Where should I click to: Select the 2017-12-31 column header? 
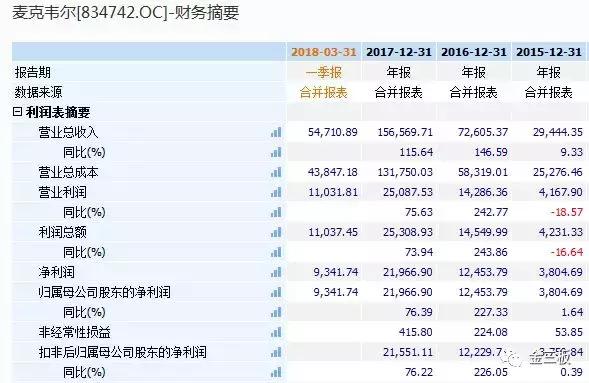click(399, 52)
